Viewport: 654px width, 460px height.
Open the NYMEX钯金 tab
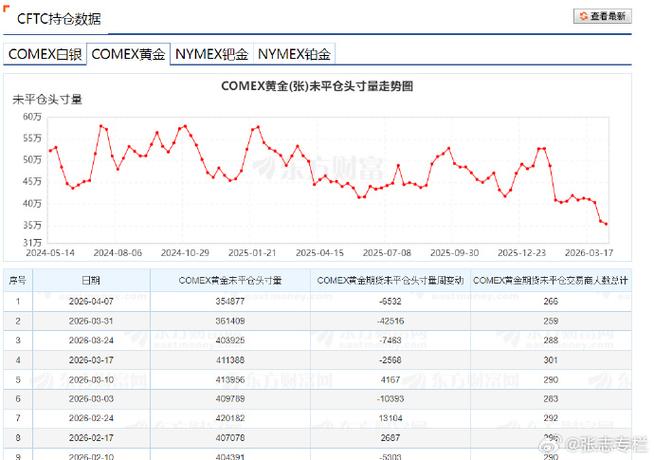[211, 54]
